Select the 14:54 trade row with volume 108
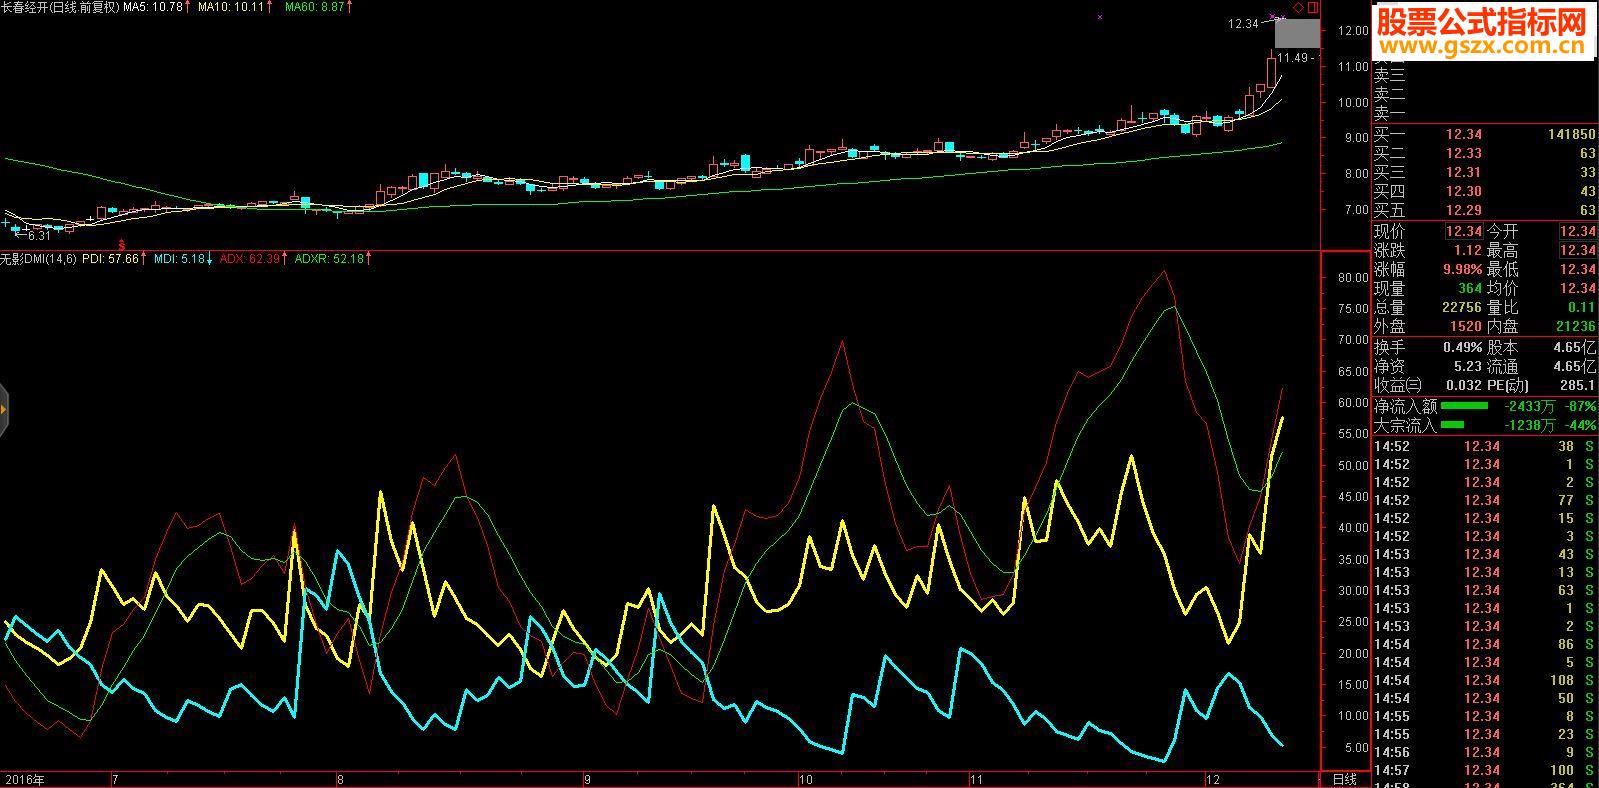The width and height of the screenshot is (1599, 788). [1485, 680]
